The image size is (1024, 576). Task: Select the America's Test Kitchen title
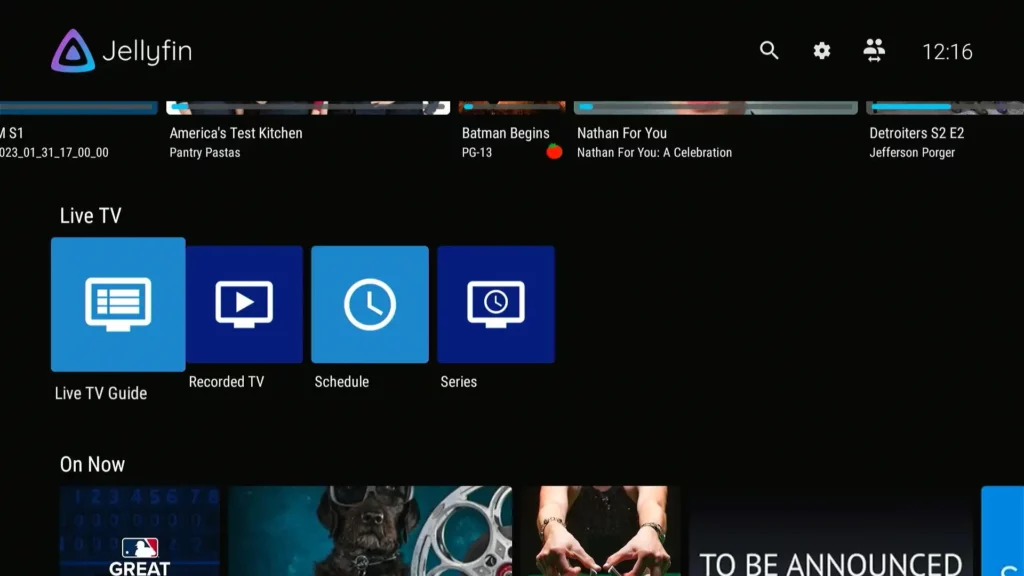click(x=236, y=133)
